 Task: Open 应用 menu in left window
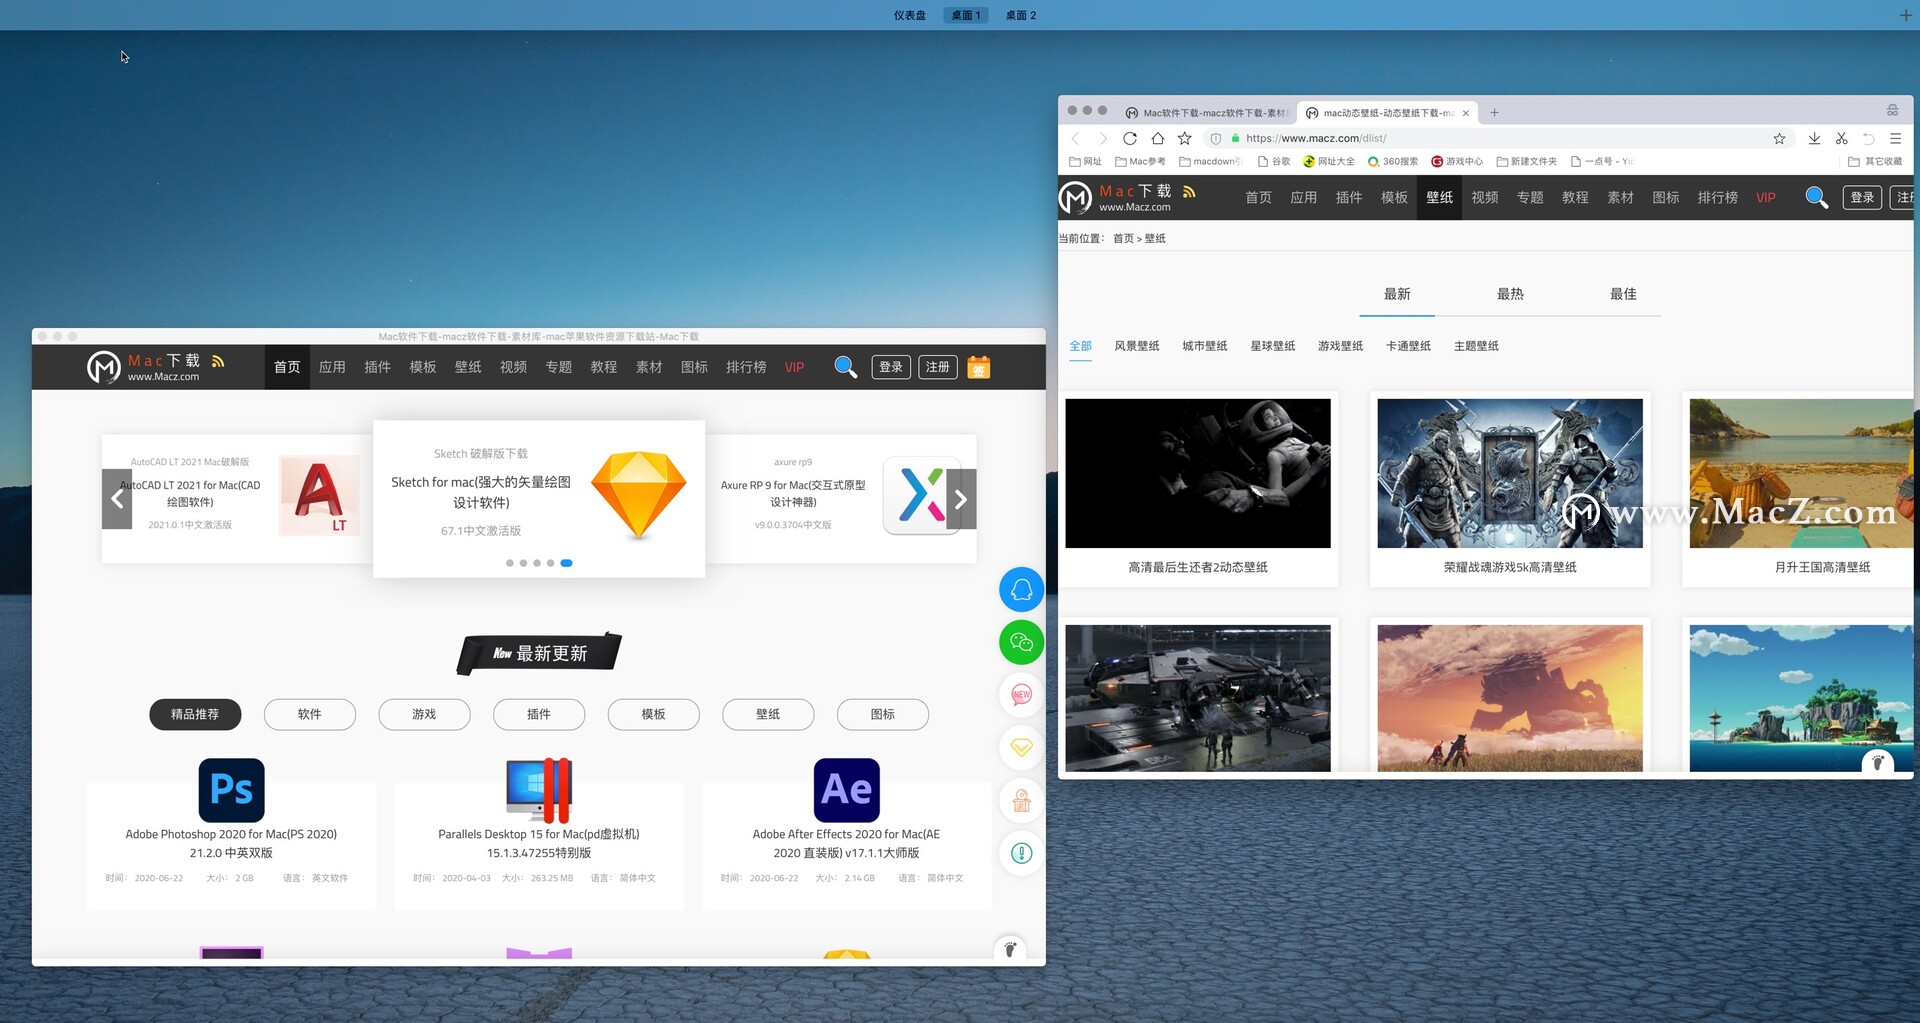[332, 367]
